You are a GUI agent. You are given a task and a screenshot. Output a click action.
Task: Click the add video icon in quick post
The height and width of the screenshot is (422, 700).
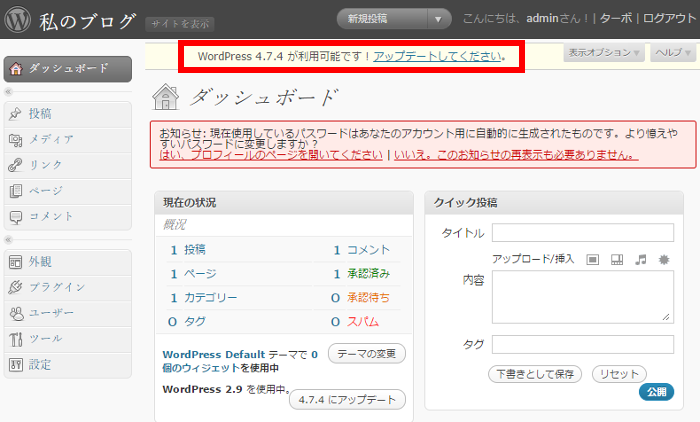(617, 259)
